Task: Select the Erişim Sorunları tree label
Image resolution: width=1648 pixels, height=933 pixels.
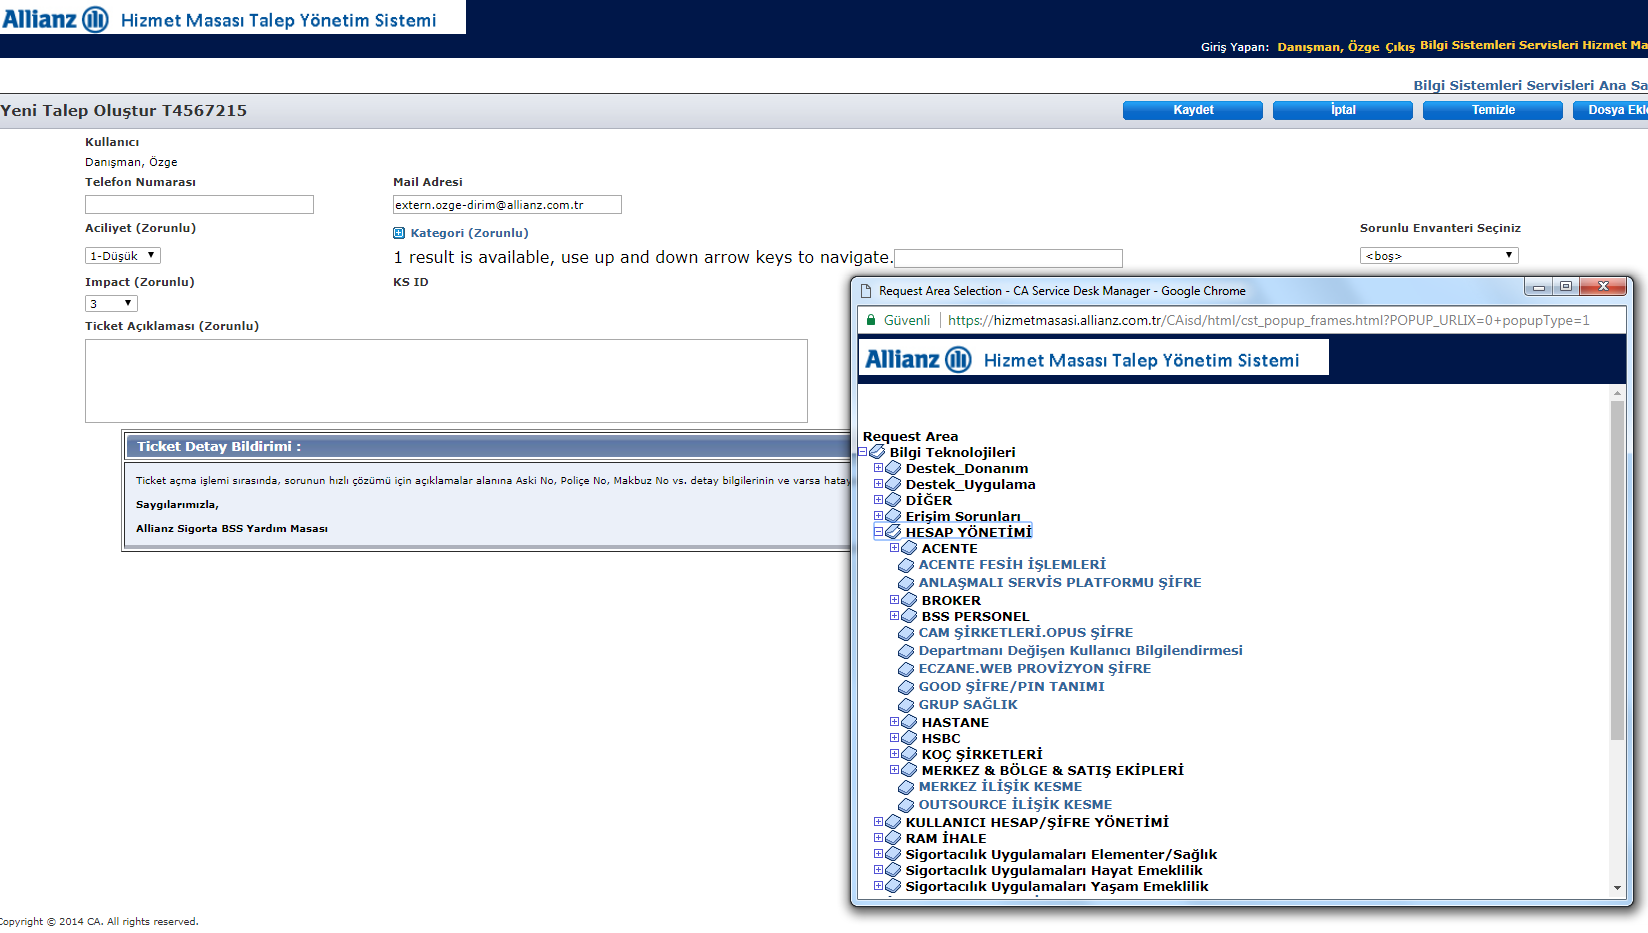Action: [x=963, y=516]
